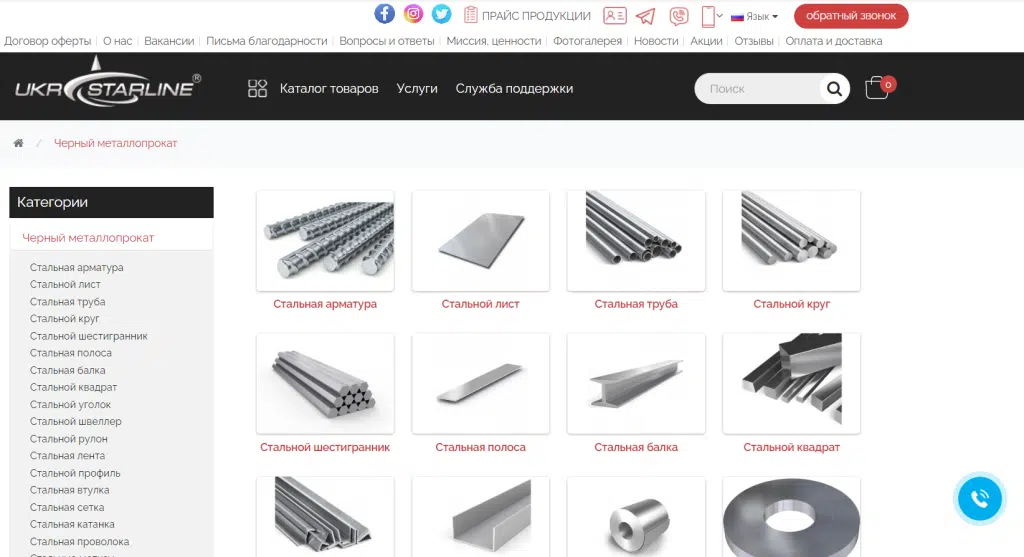
Task: Open the steel pipe thumbnail image
Action: (636, 241)
